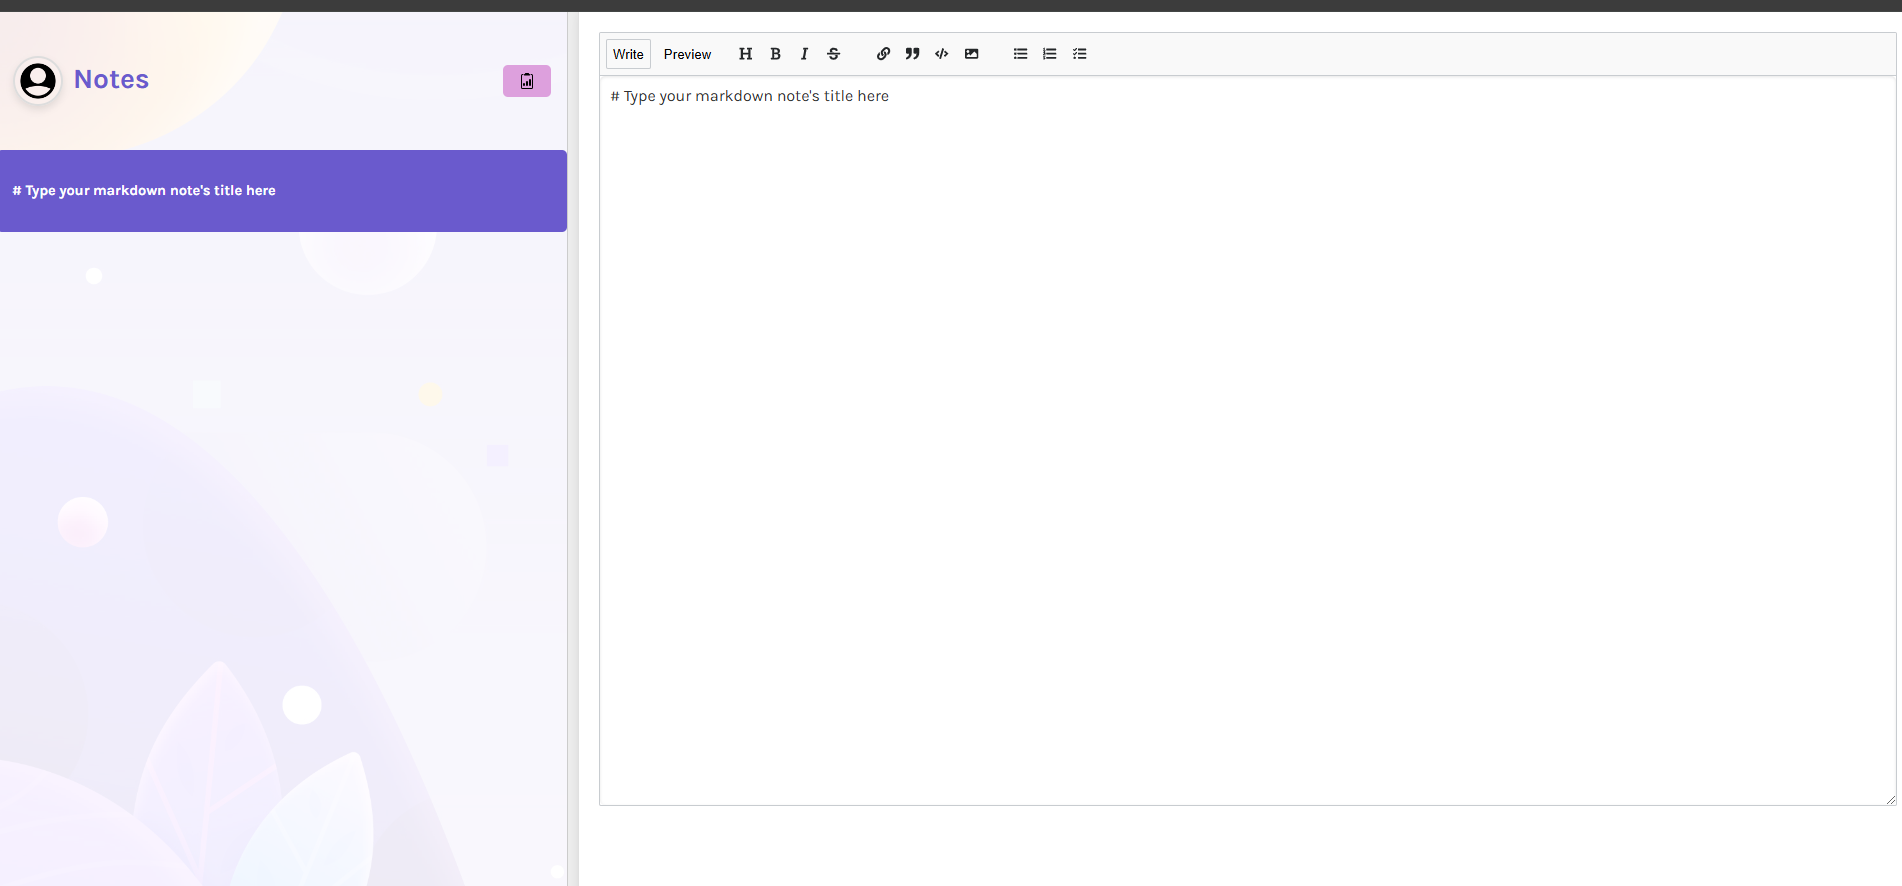1902x886 pixels.
Task: Insert an image via image icon
Action: (971, 54)
